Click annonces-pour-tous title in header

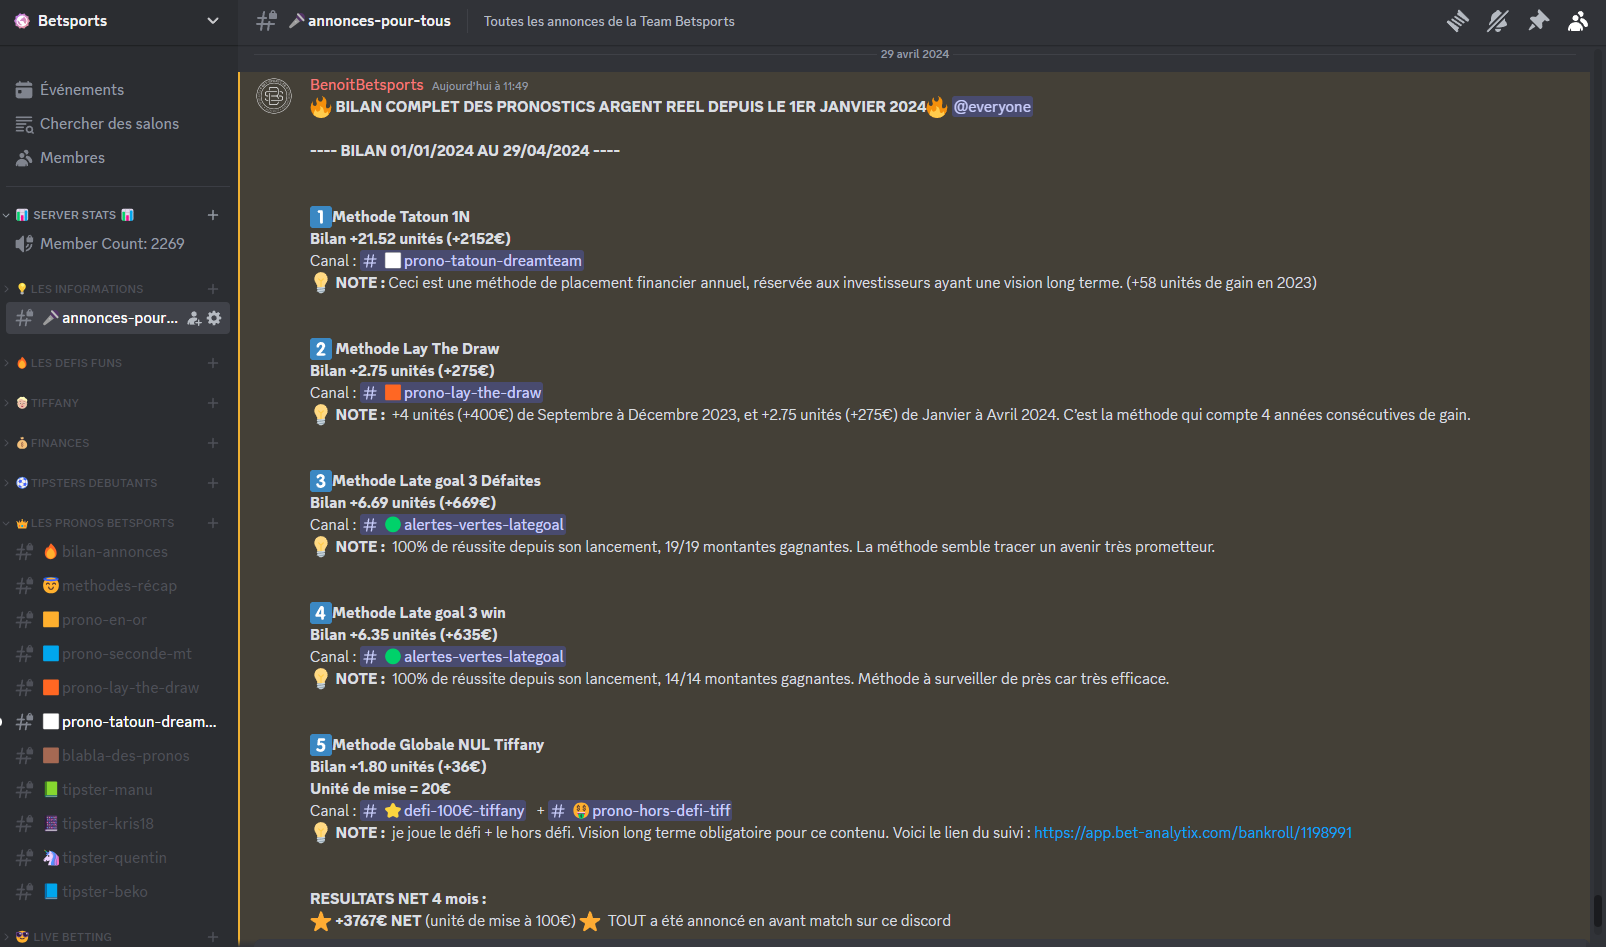[x=379, y=21]
